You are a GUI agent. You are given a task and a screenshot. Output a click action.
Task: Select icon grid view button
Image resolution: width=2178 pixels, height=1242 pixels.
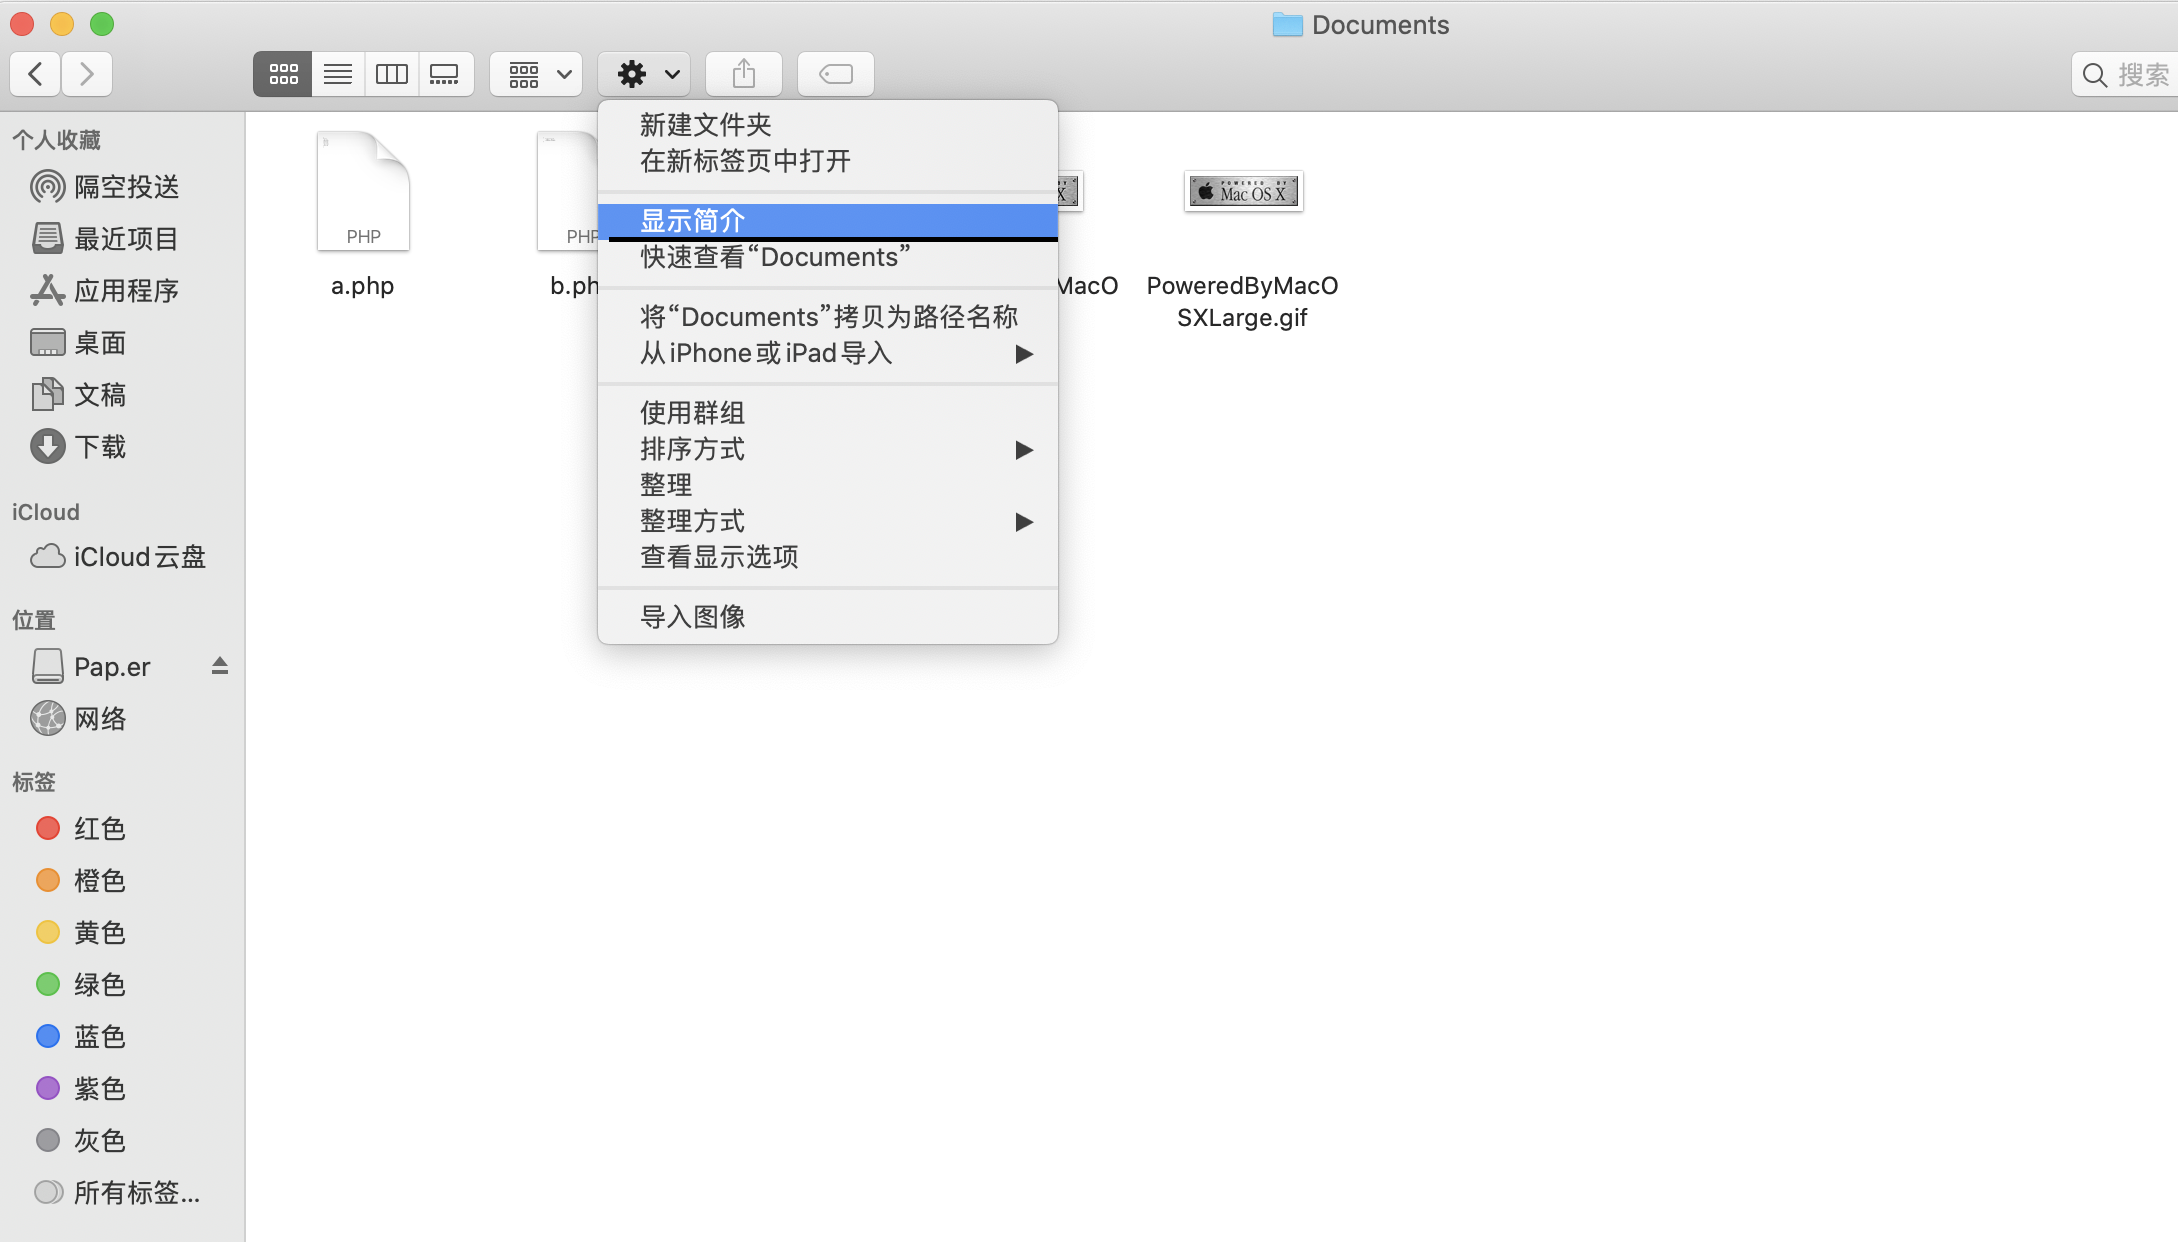click(283, 74)
